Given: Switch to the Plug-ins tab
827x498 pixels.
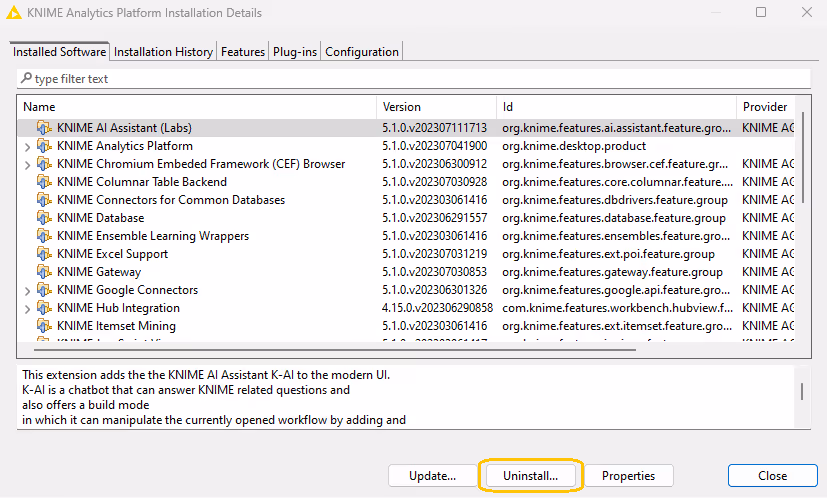Looking at the screenshot, I should pyautogui.click(x=295, y=52).
